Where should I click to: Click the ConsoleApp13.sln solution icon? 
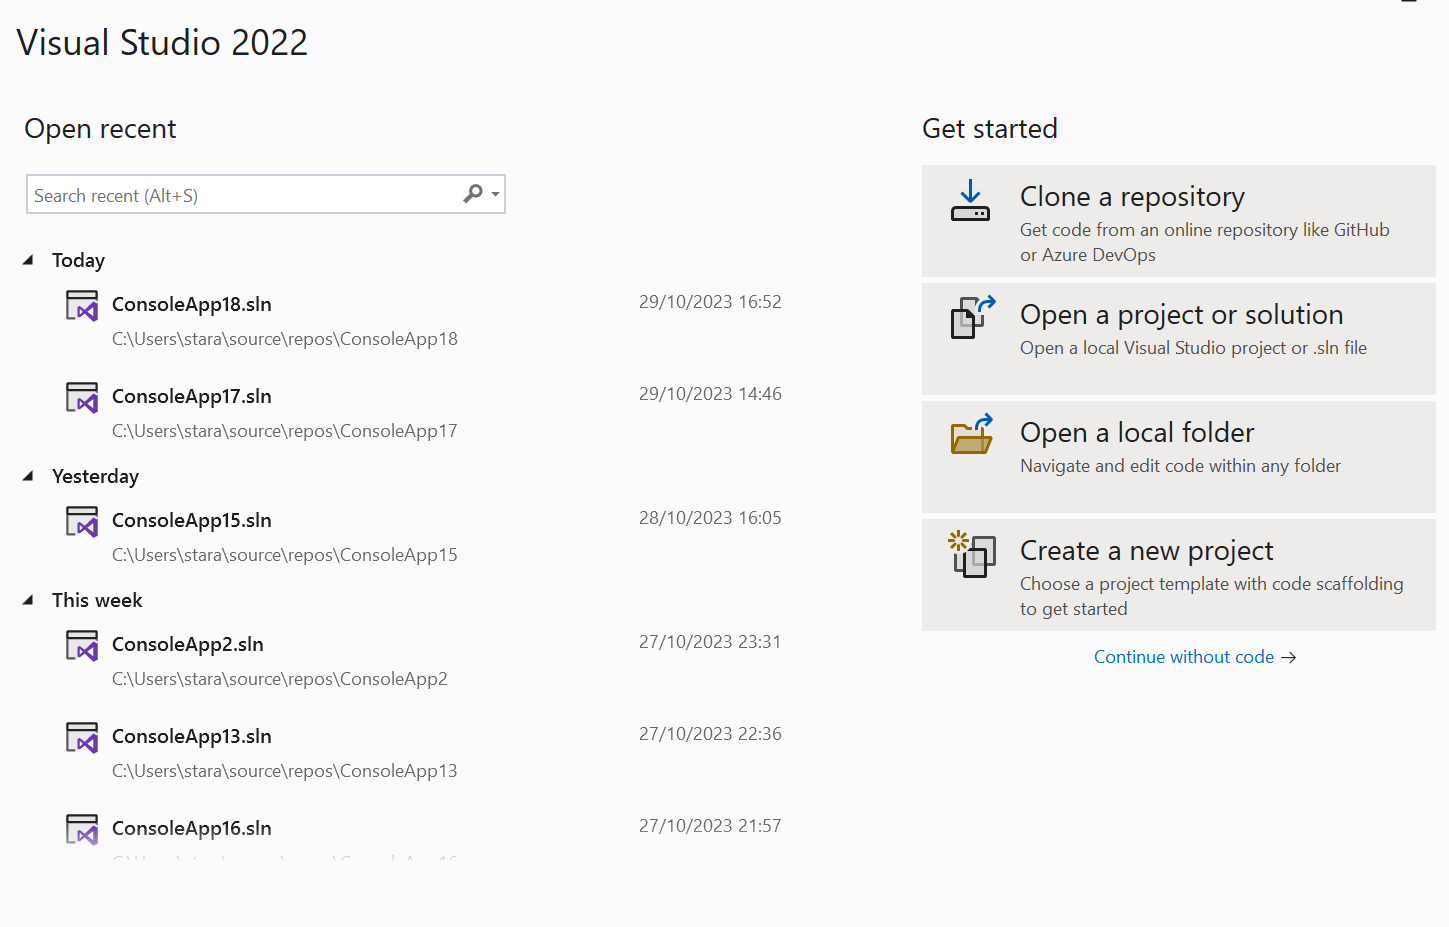82,737
